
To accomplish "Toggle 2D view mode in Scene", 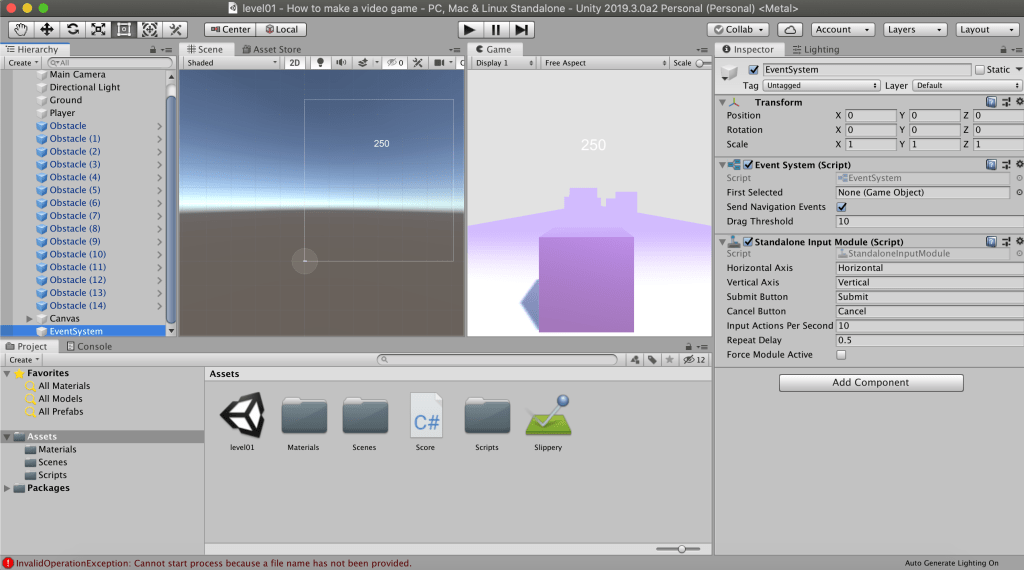I will pos(295,63).
